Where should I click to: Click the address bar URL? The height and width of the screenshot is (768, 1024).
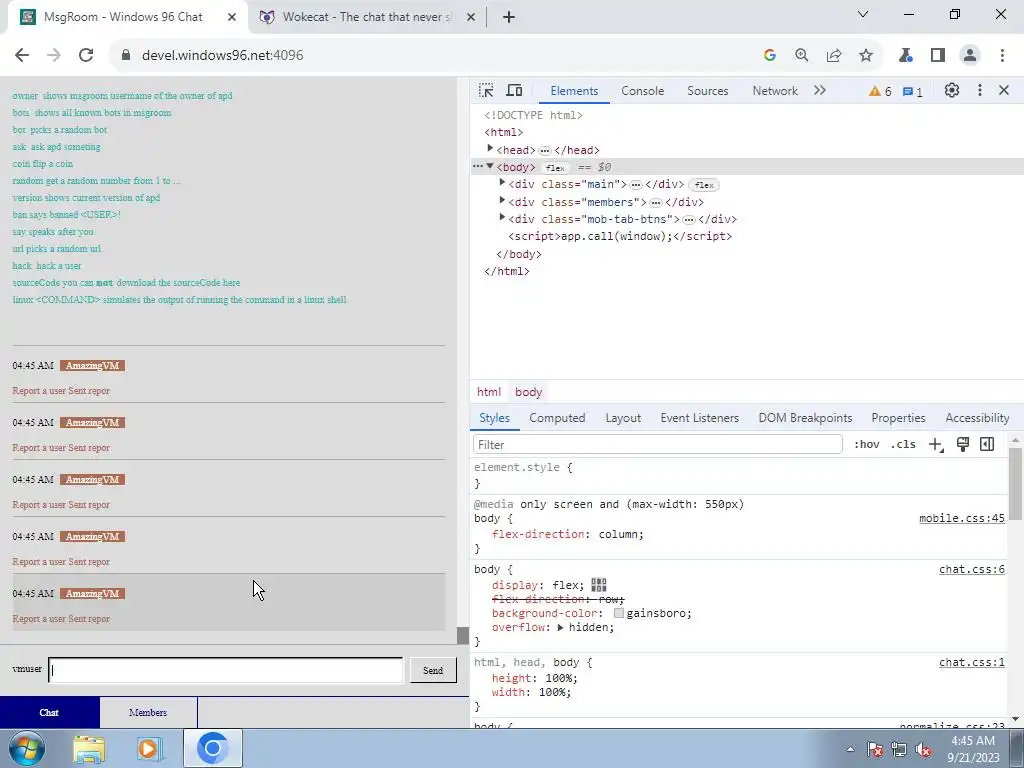click(222, 56)
